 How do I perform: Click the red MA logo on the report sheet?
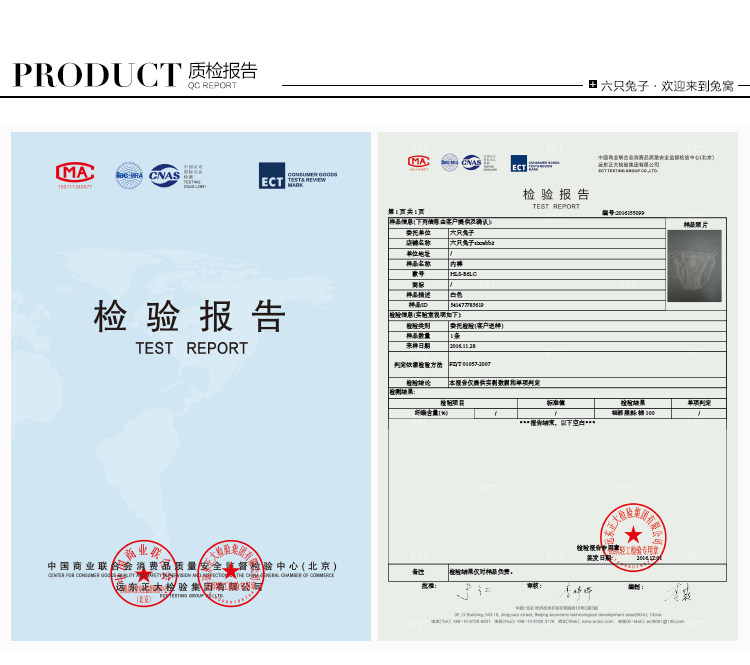pos(419,162)
